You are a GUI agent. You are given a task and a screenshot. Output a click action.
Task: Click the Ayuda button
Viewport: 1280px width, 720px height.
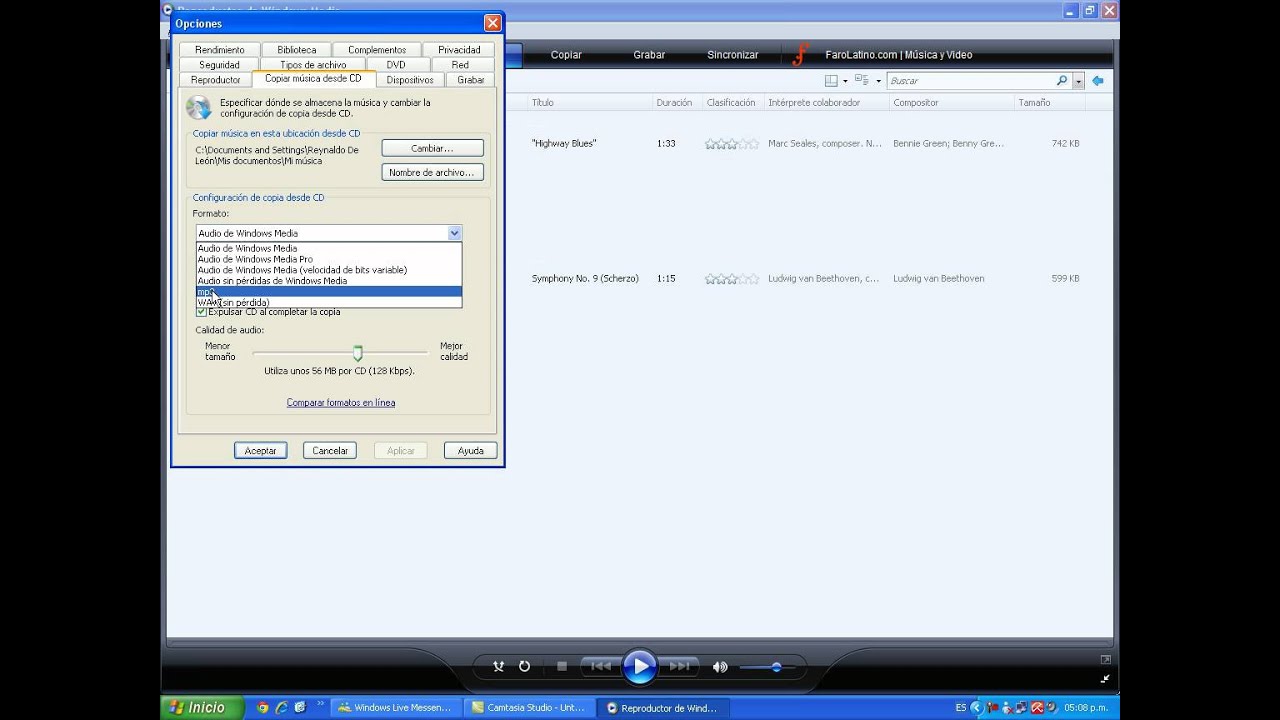[471, 451]
